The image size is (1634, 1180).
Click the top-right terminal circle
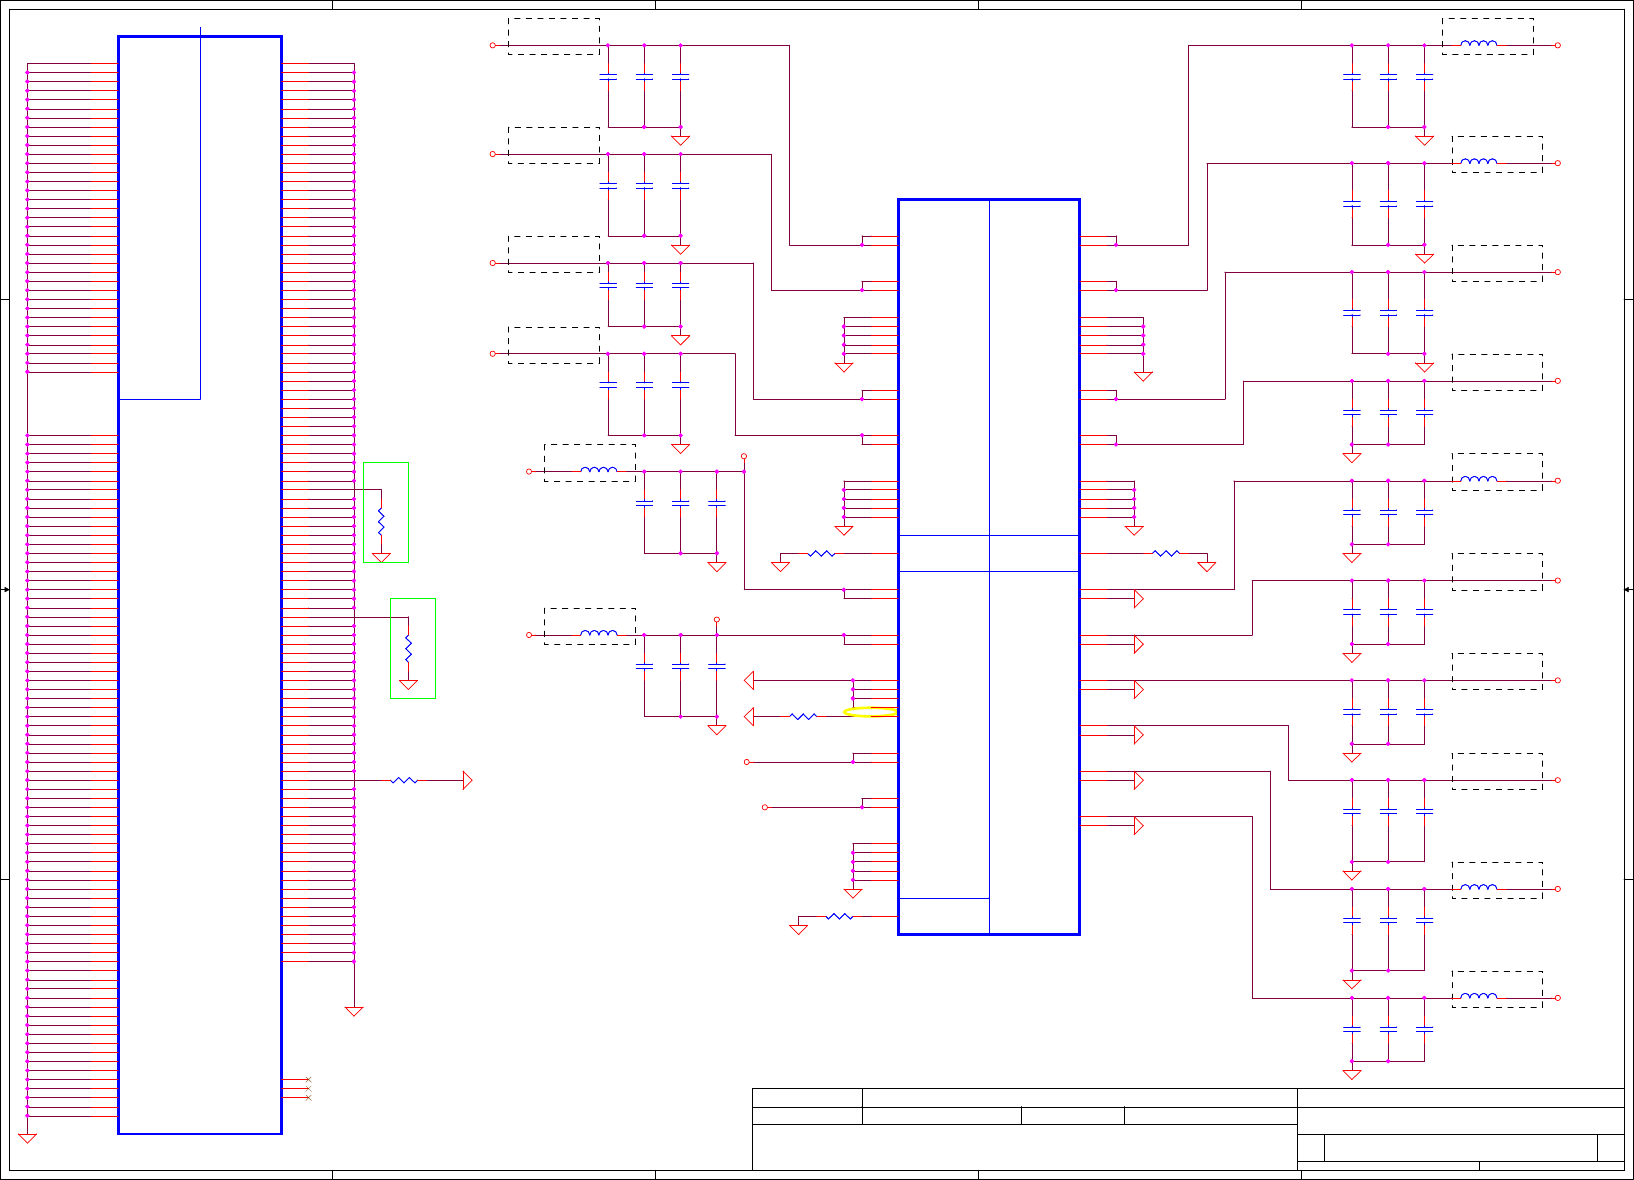coord(1558,45)
